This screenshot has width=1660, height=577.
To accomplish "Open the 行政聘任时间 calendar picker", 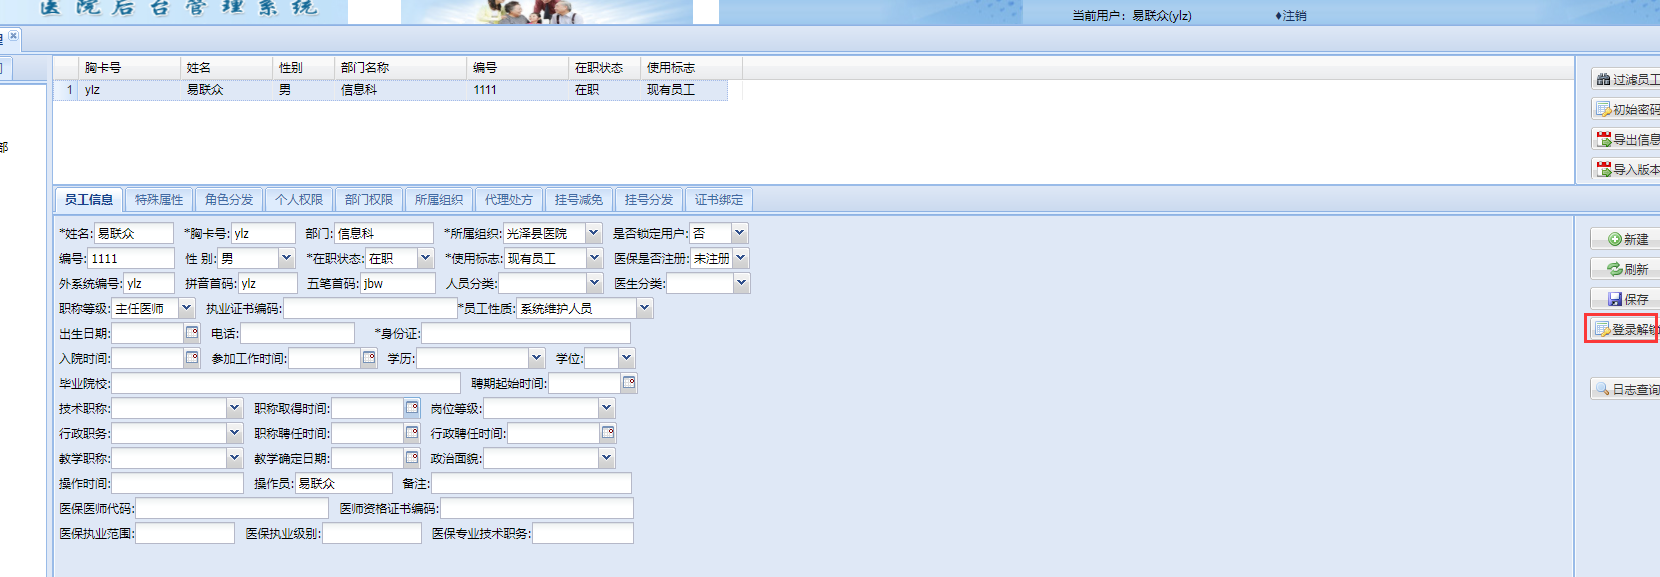I will (x=608, y=433).
